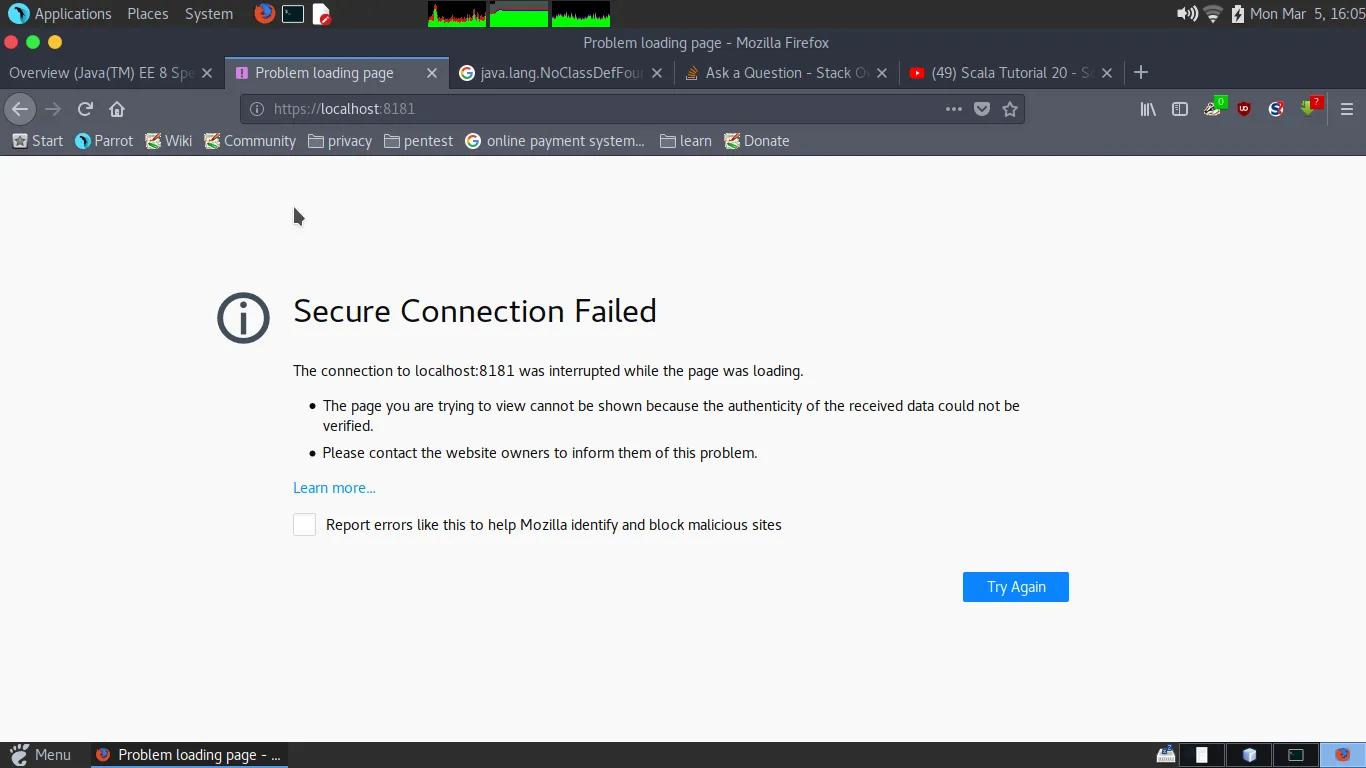Bookmark this page with the star

1010,109
